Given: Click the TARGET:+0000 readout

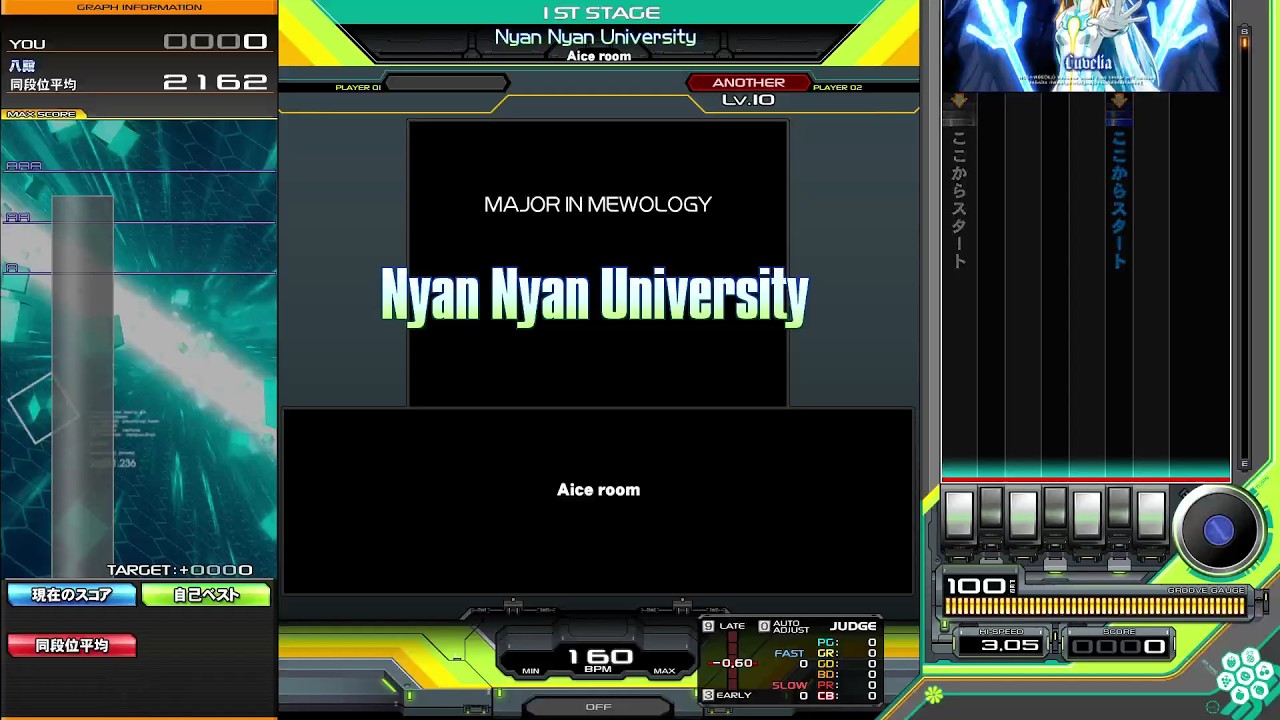Looking at the screenshot, I should [180, 570].
